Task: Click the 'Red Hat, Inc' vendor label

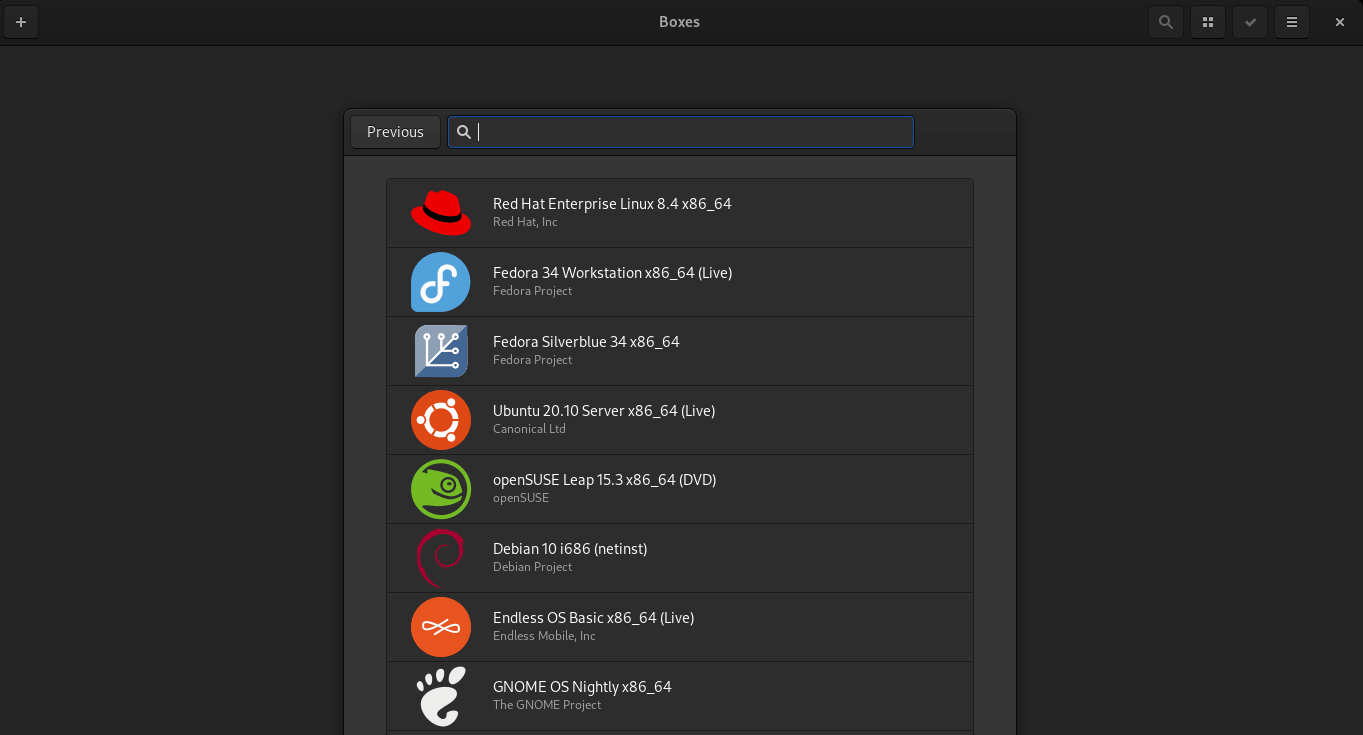Action: (x=525, y=222)
